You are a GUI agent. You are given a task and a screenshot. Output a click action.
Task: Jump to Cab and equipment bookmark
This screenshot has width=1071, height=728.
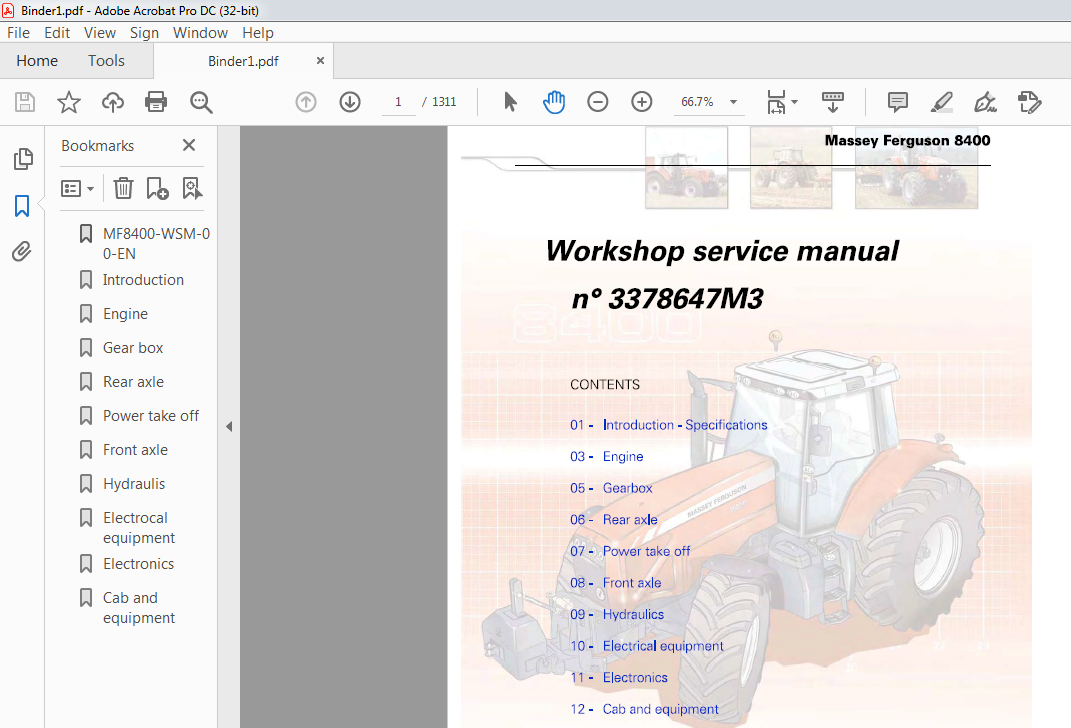pyautogui.click(x=139, y=608)
